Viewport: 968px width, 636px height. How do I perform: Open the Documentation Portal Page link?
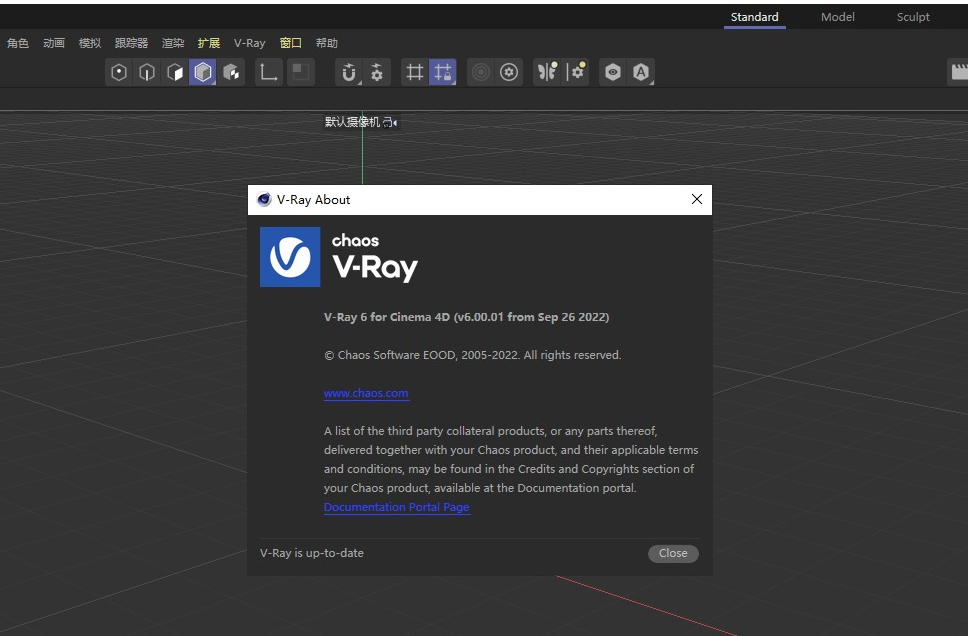pos(396,507)
